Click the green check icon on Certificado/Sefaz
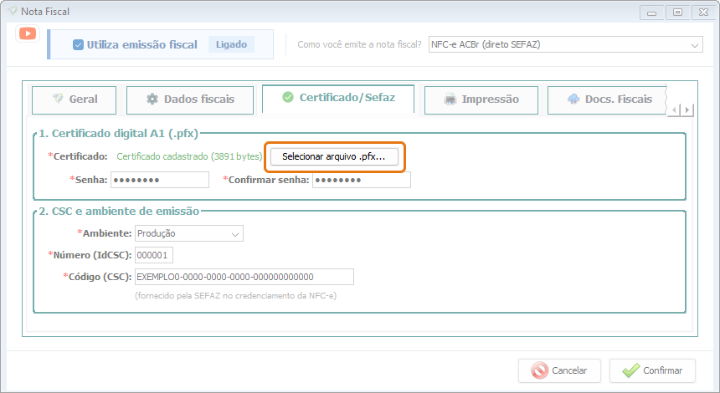 click(288, 97)
